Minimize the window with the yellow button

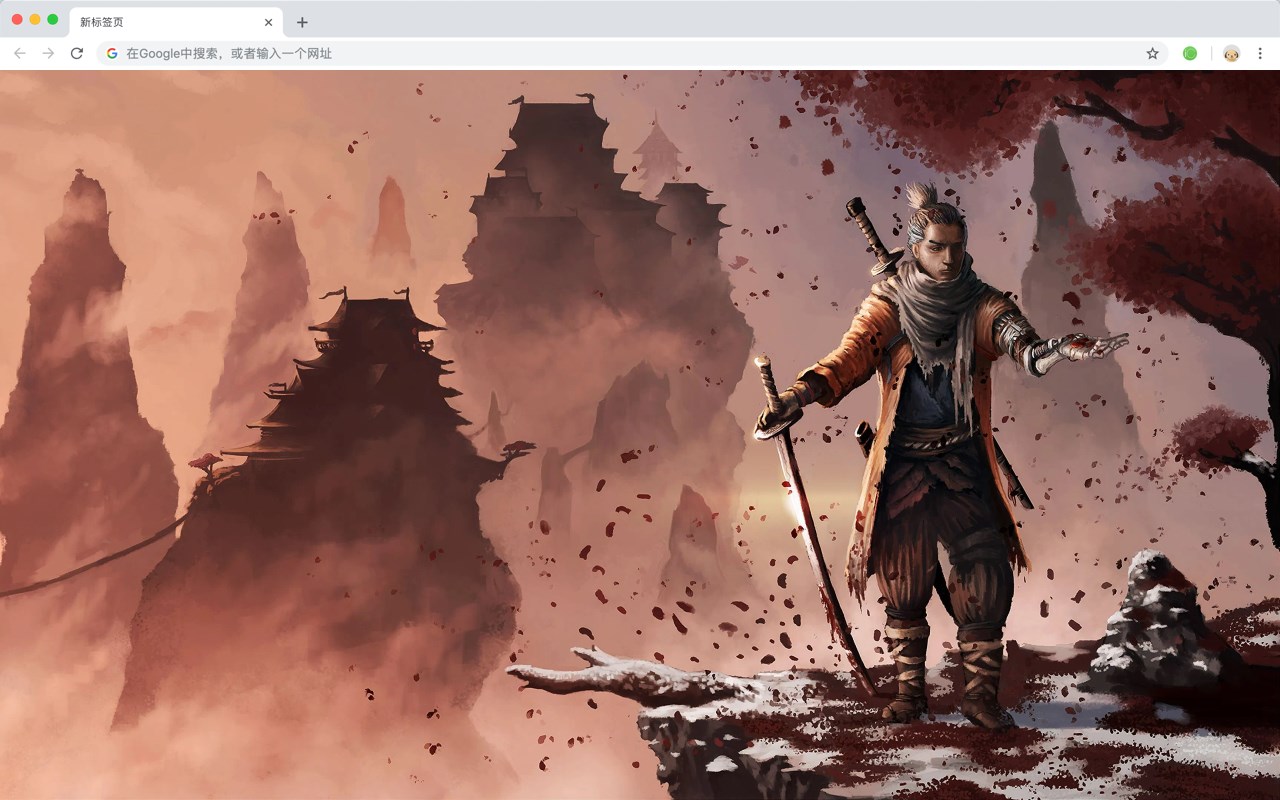[35, 20]
